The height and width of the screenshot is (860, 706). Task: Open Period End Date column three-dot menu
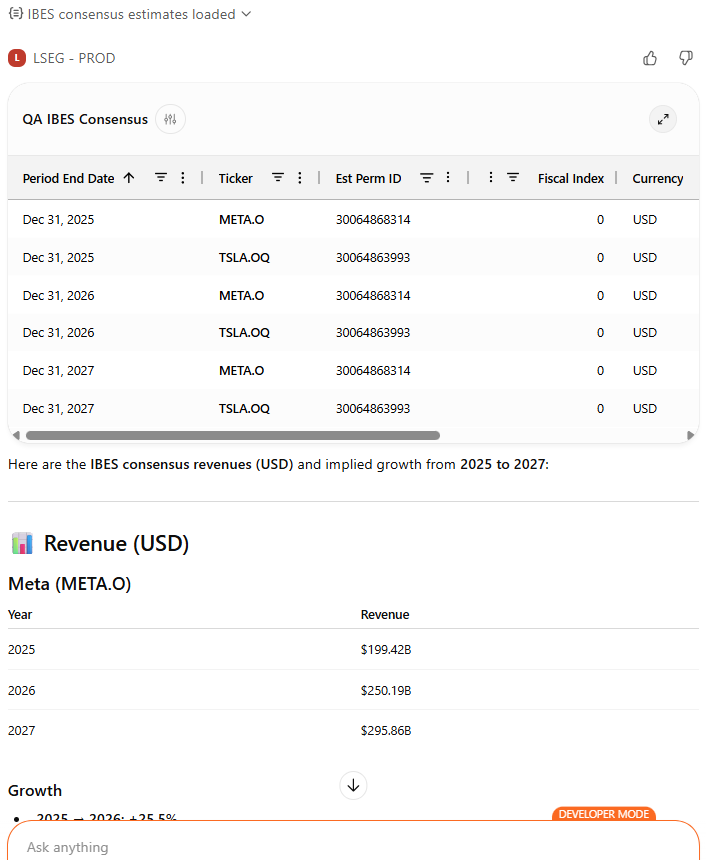pos(182,178)
